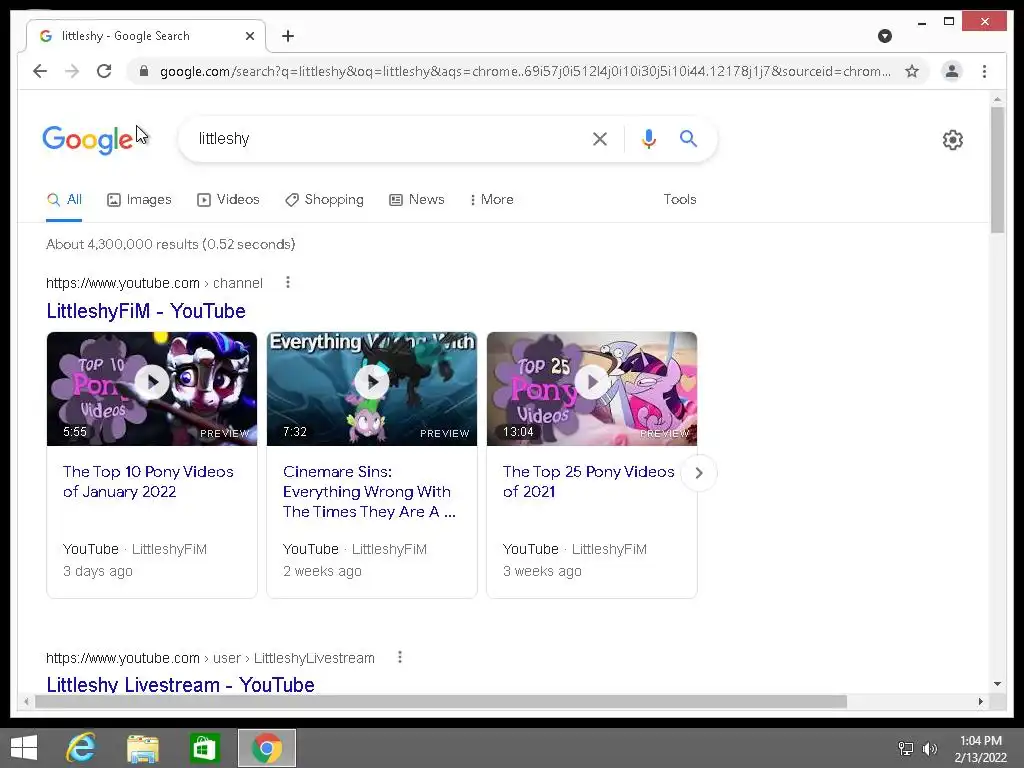The image size is (1024, 768).
Task: Switch to the Images tab
Action: coord(139,200)
